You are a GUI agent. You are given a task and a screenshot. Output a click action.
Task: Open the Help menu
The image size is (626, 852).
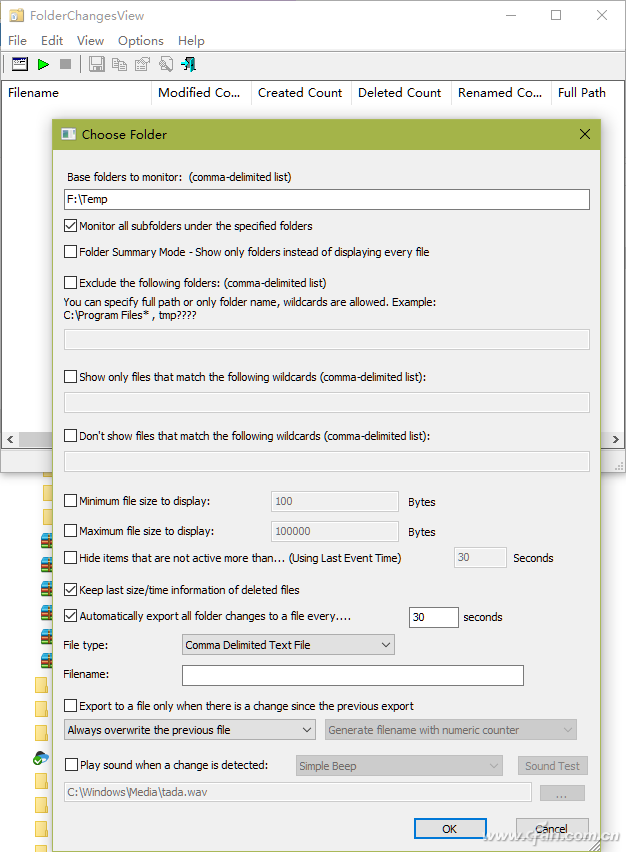click(191, 41)
